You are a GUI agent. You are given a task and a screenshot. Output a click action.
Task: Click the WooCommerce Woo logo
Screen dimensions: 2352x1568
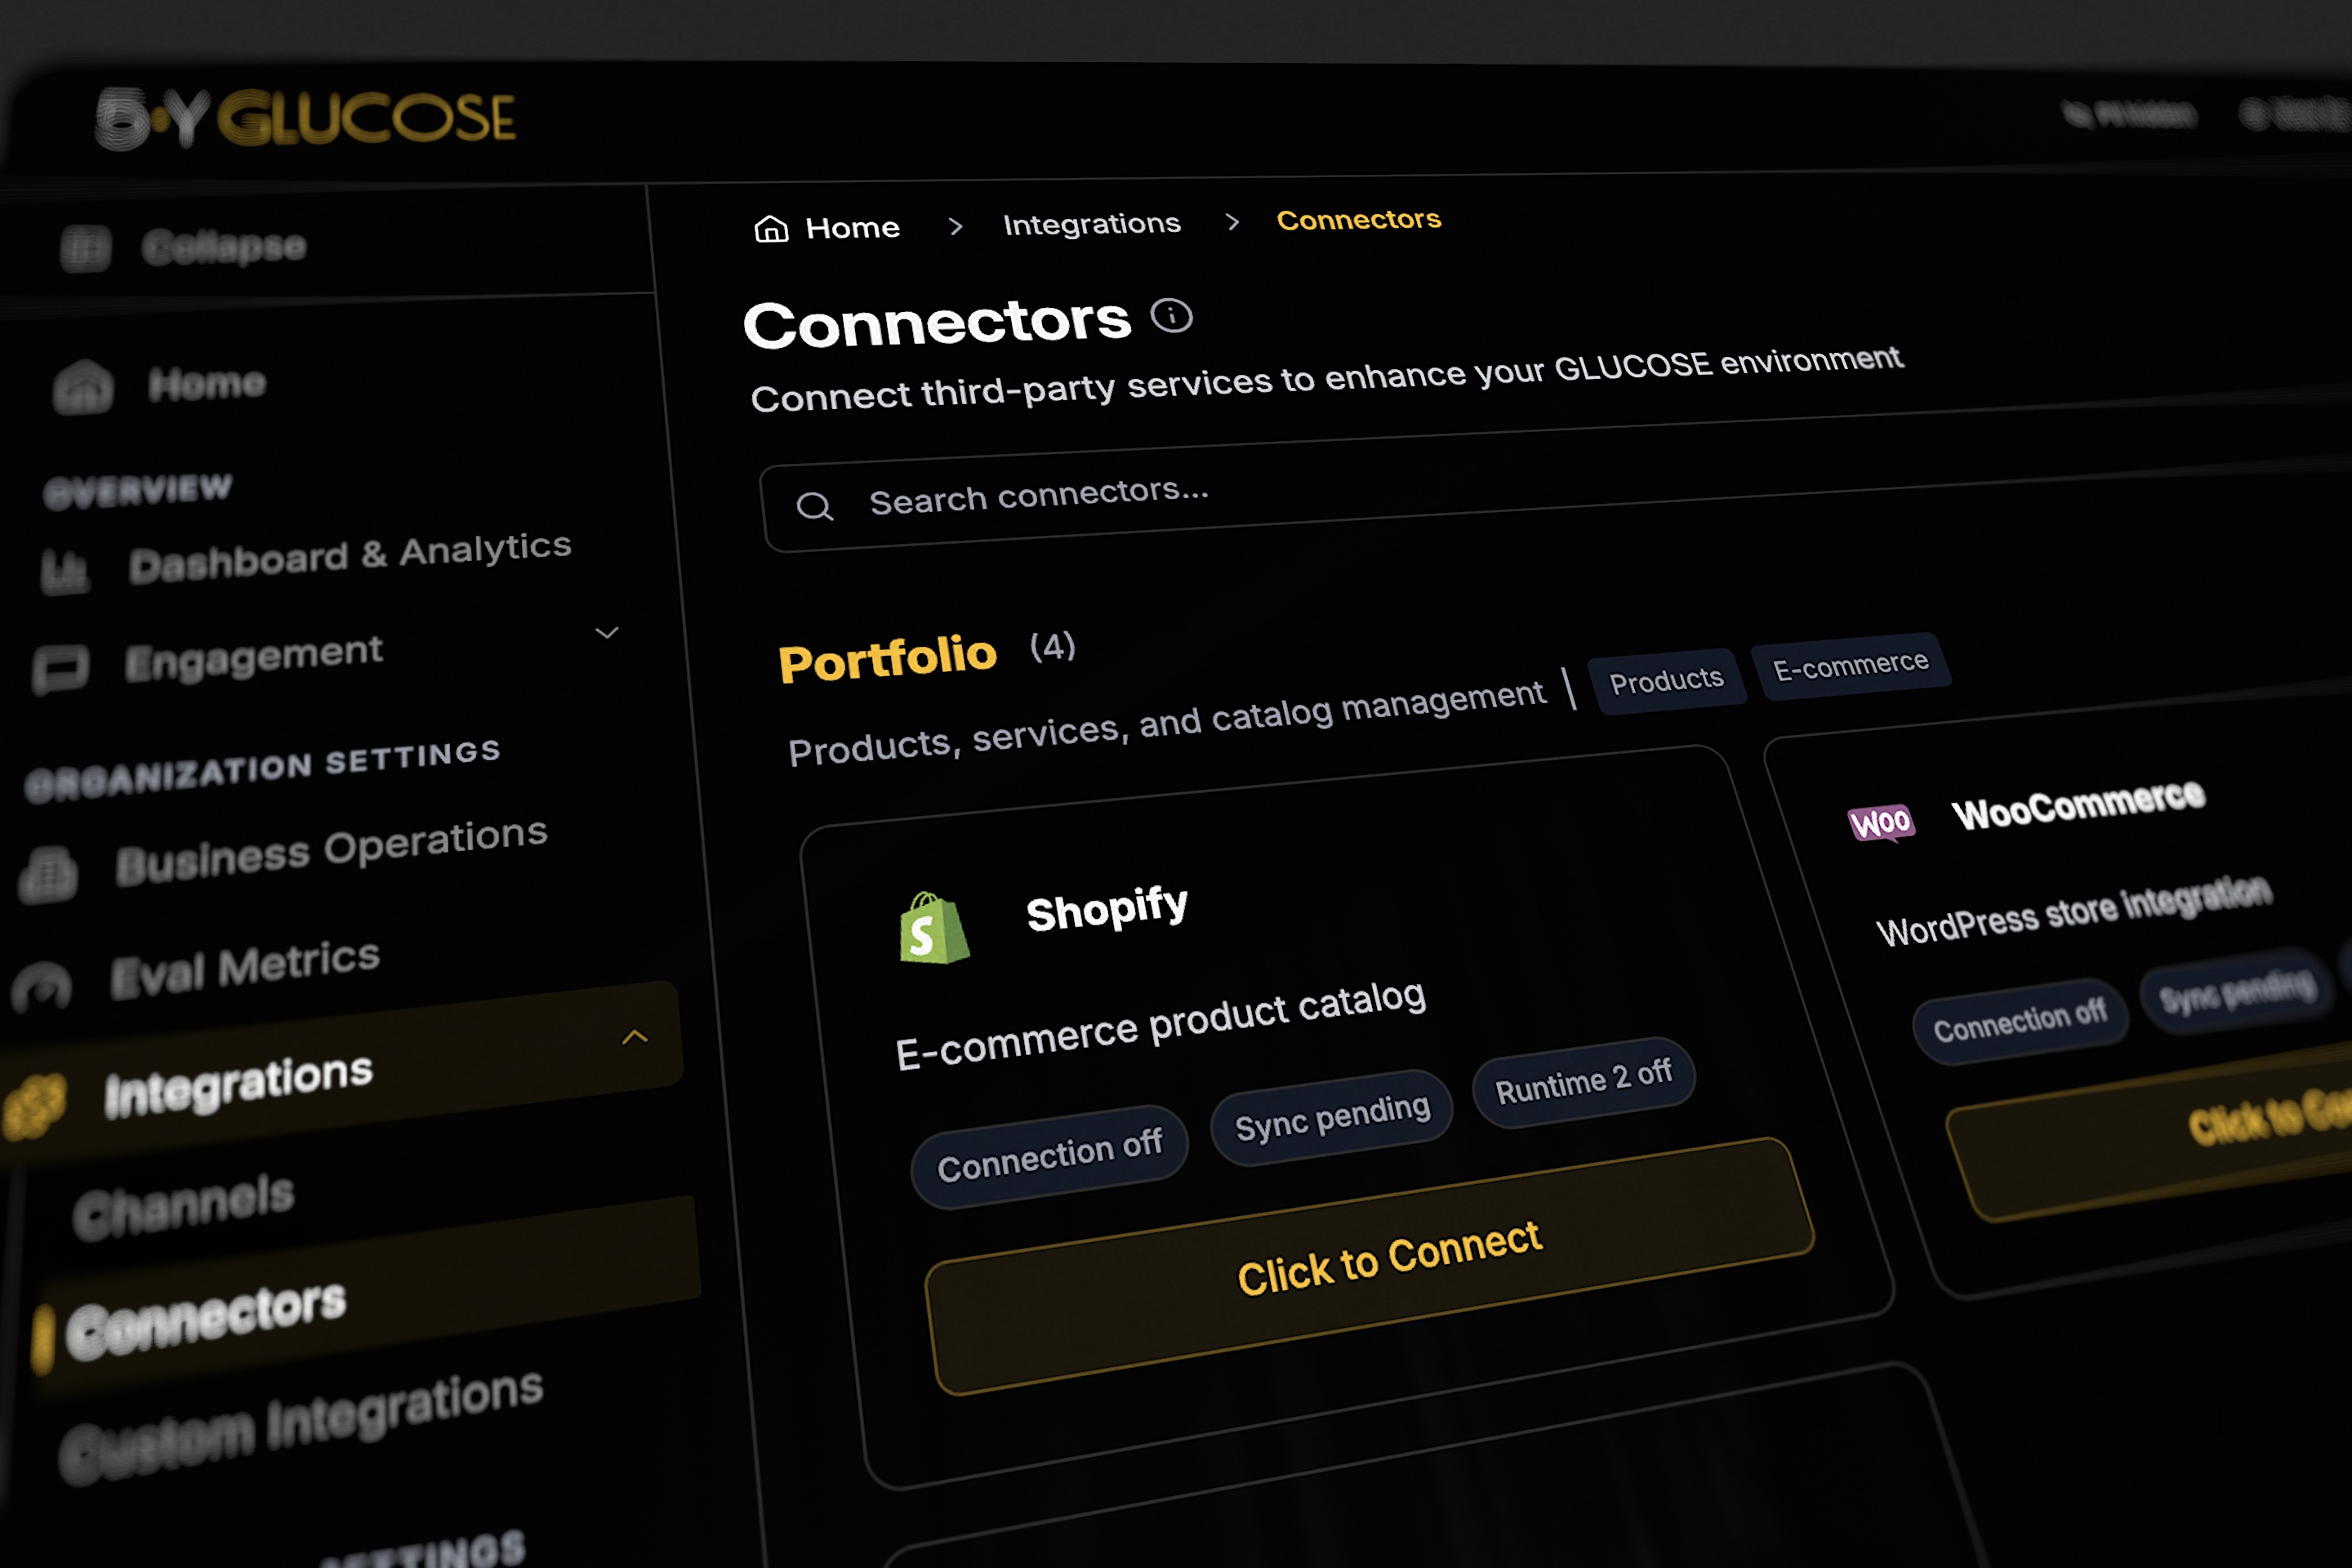(1880, 823)
